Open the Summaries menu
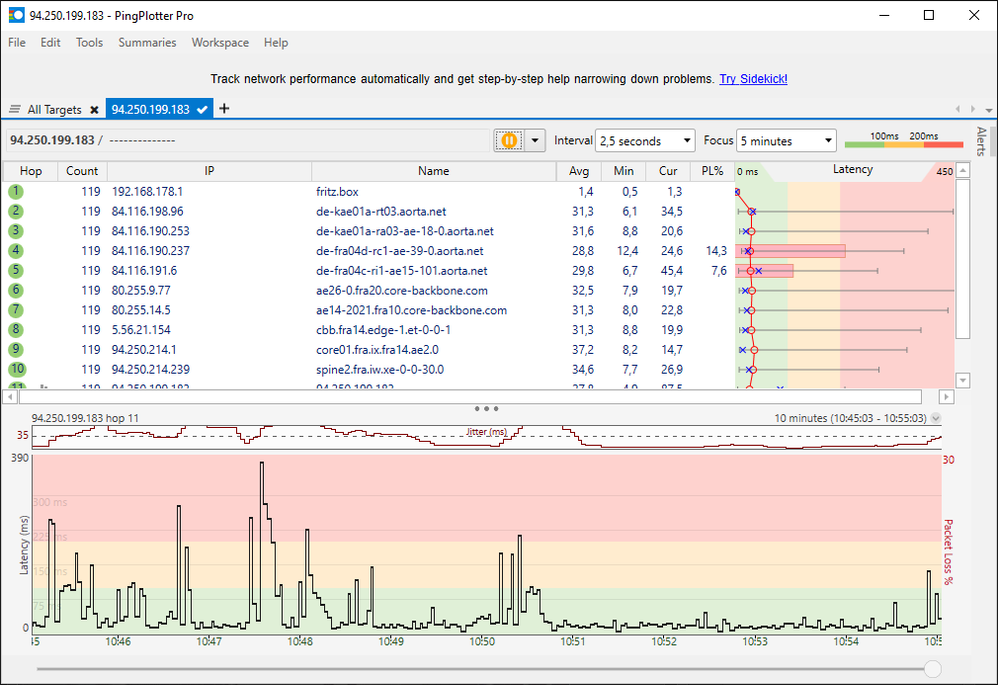This screenshot has width=998, height=685. click(x=147, y=43)
